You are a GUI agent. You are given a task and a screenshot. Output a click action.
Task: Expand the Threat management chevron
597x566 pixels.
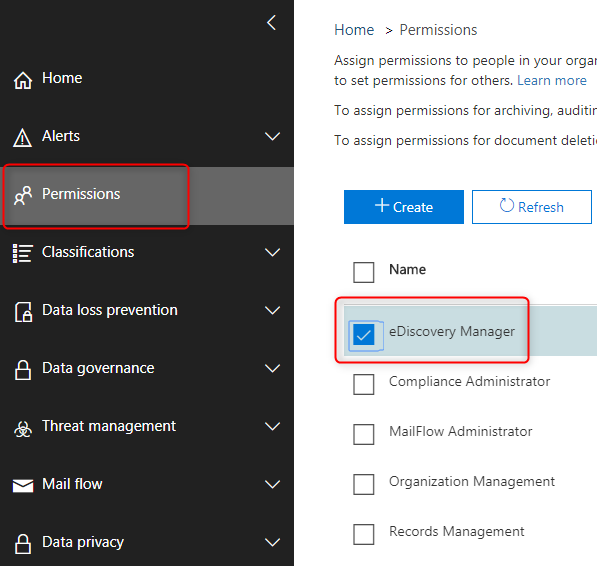(x=272, y=426)
